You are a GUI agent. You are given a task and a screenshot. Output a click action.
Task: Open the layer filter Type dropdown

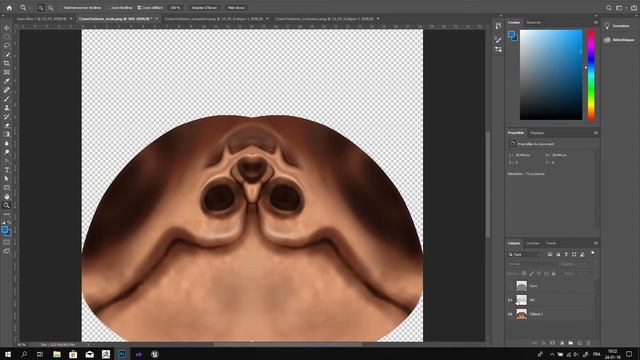tap(524, 254)
